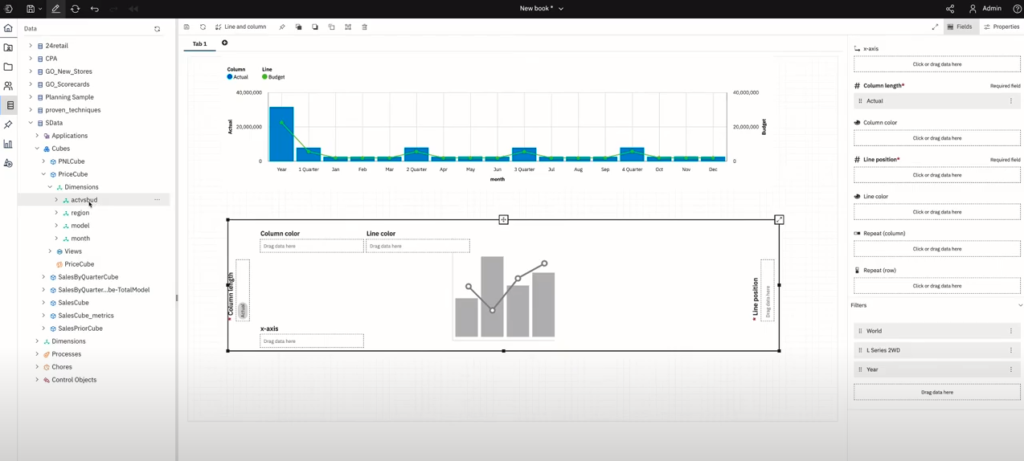Toggle Edit mode pencil icon

coord(56,8)
